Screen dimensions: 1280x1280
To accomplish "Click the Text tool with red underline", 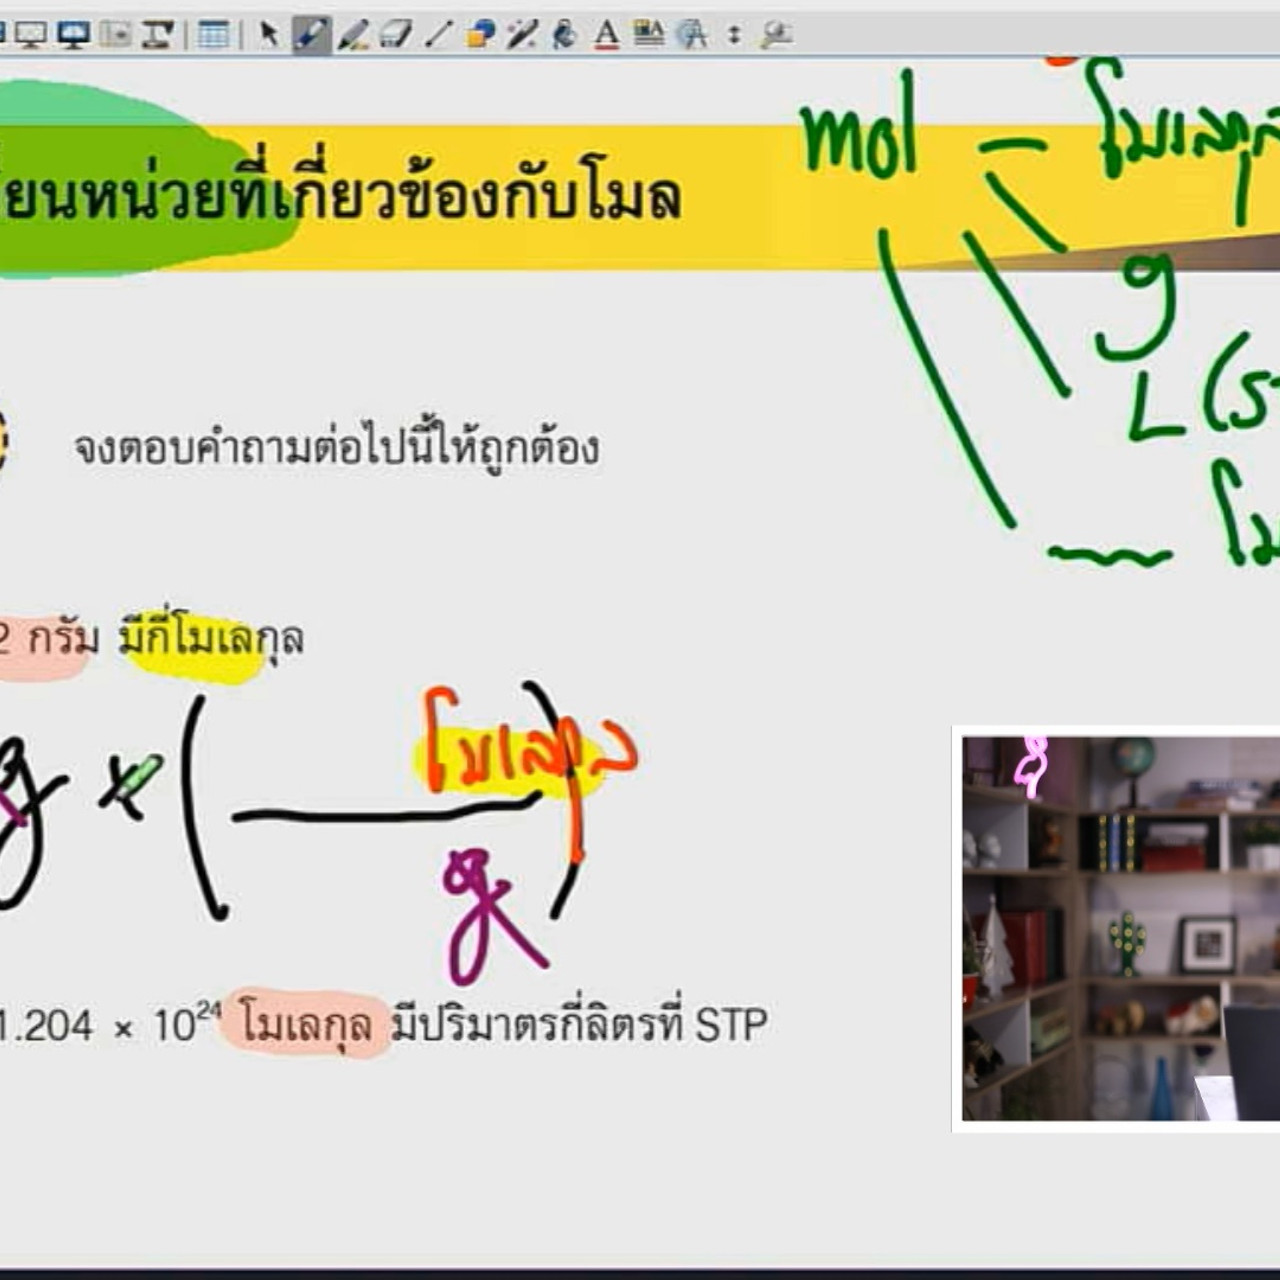I will click(606, 35).
